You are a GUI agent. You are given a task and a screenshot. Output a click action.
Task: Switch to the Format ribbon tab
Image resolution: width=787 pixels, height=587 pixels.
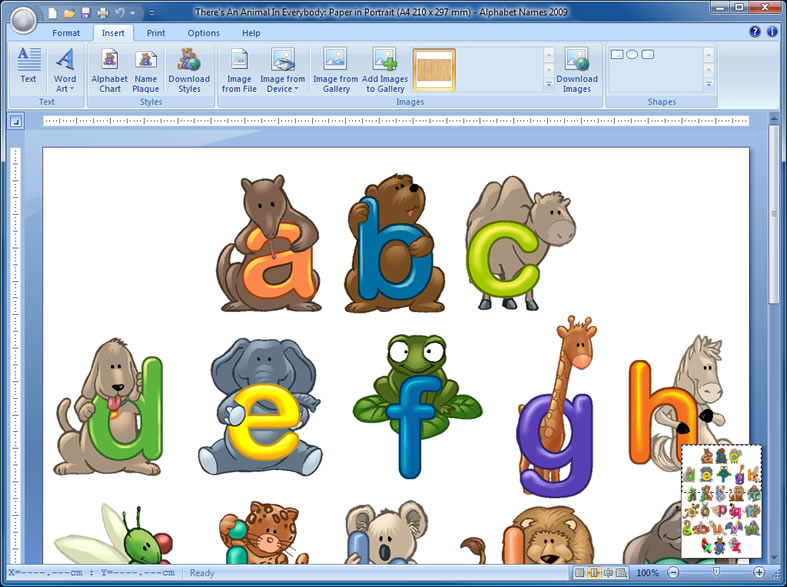pos(66,33)
